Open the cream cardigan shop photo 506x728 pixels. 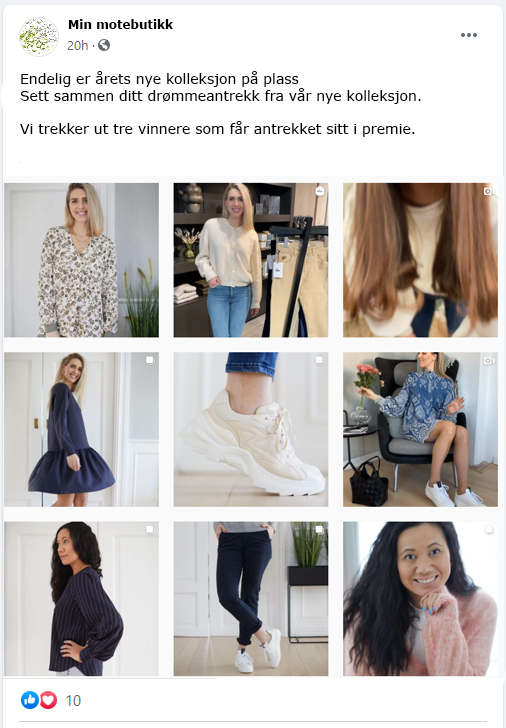251,260
